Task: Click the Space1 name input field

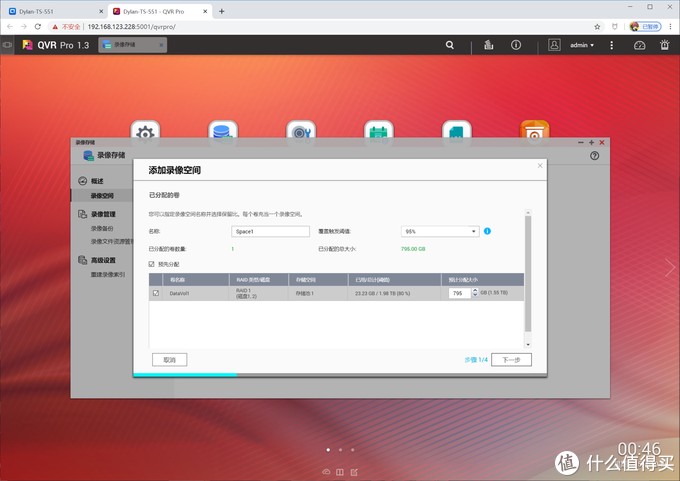Action: pyautogui.click(x=270, y=232)
